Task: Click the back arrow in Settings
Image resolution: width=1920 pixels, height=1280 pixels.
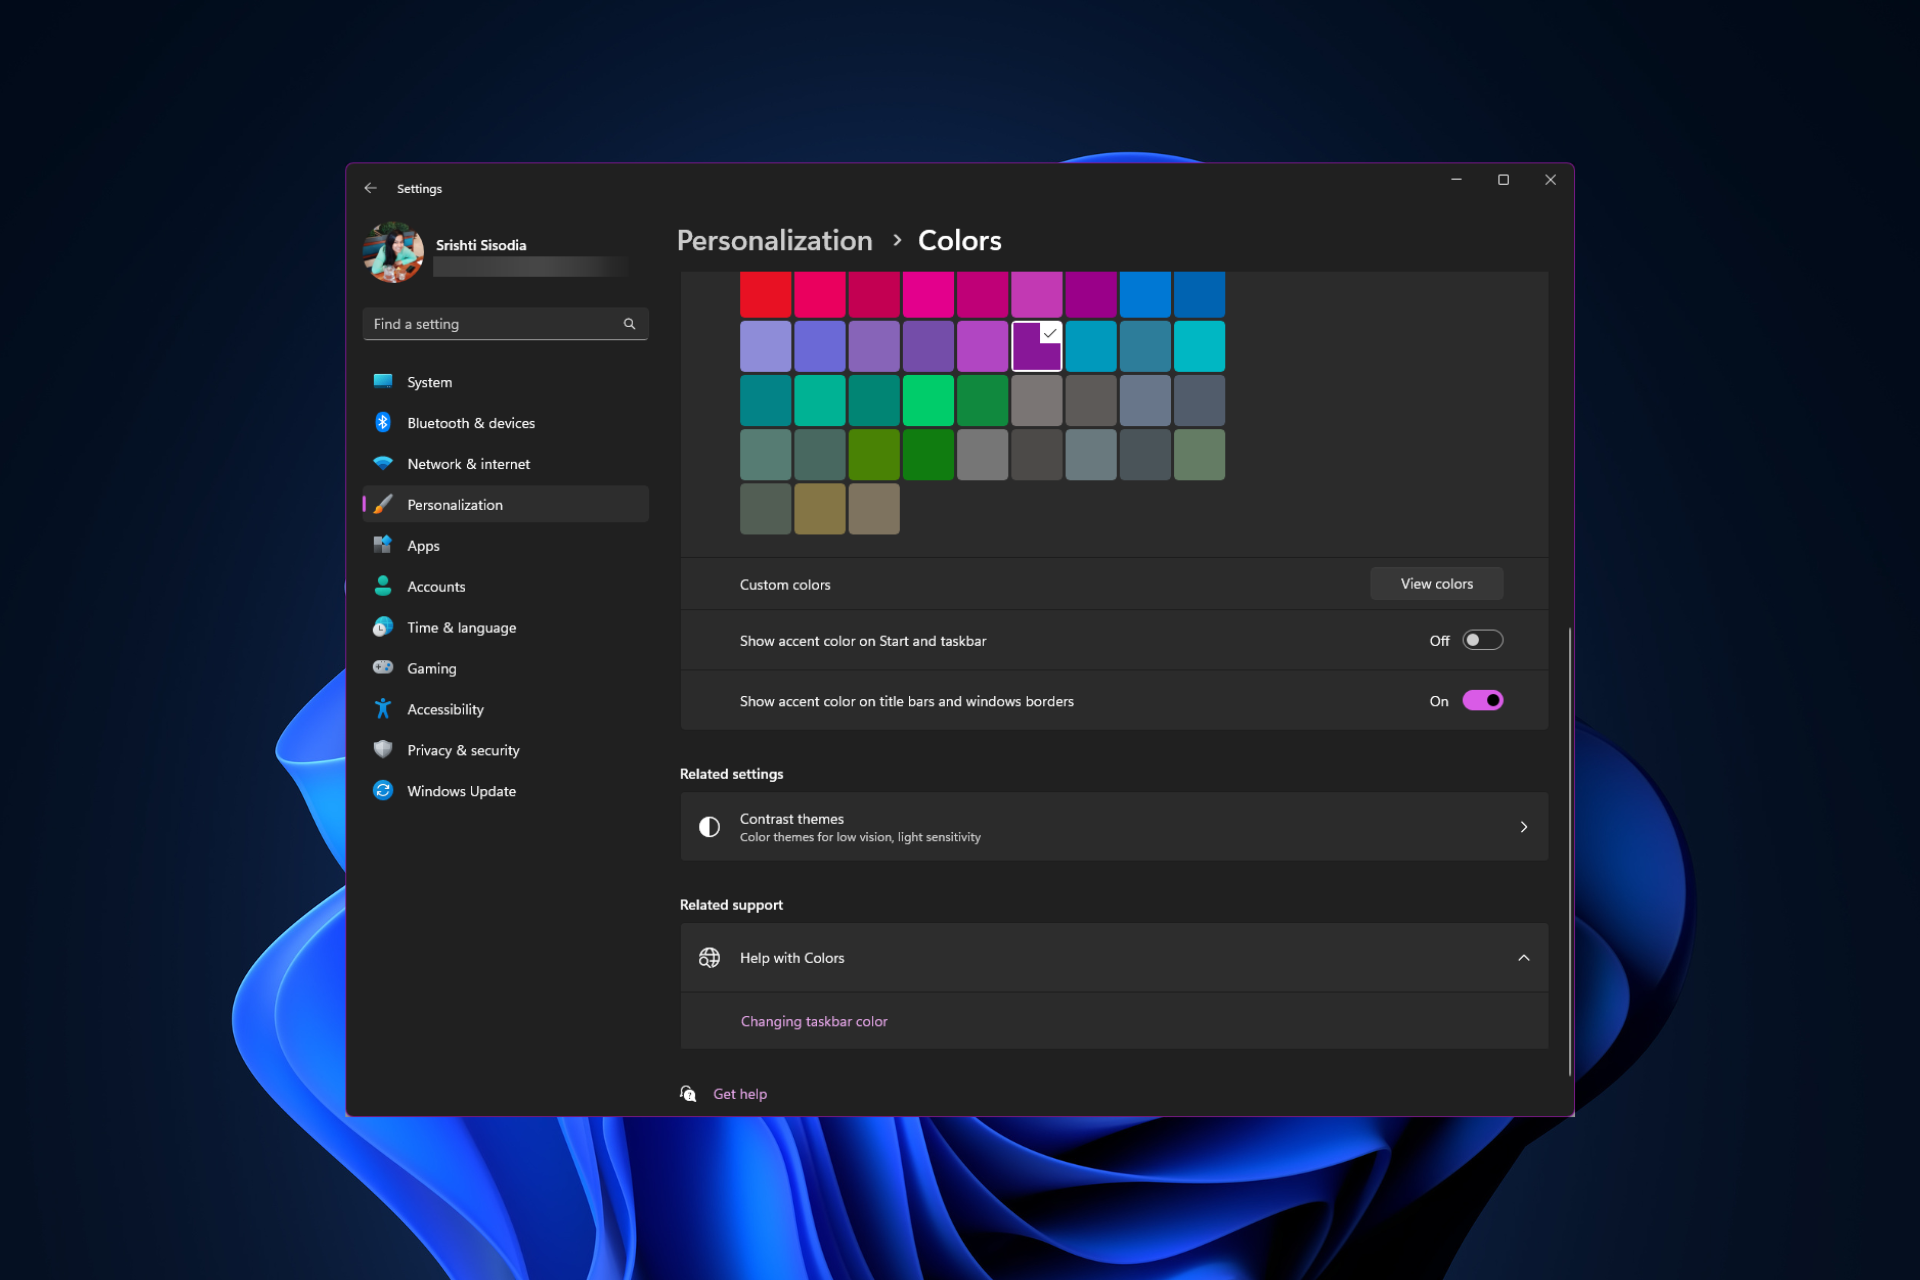Action: [371, 188]
